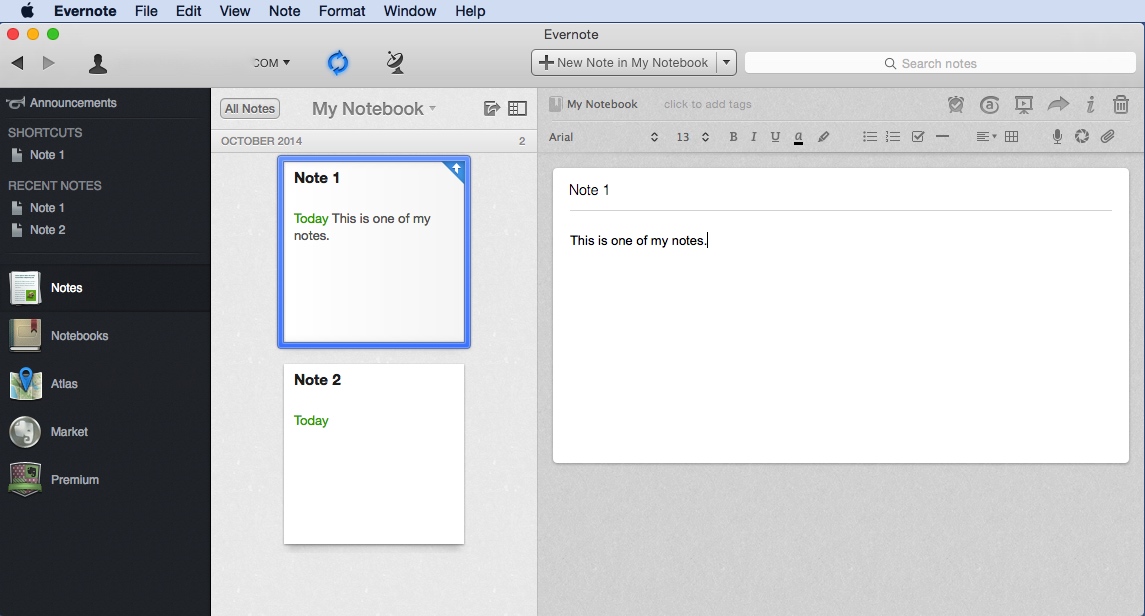The image size is (1145, 616).
Task: Toggle italic formatting
Action: [754, 137]
